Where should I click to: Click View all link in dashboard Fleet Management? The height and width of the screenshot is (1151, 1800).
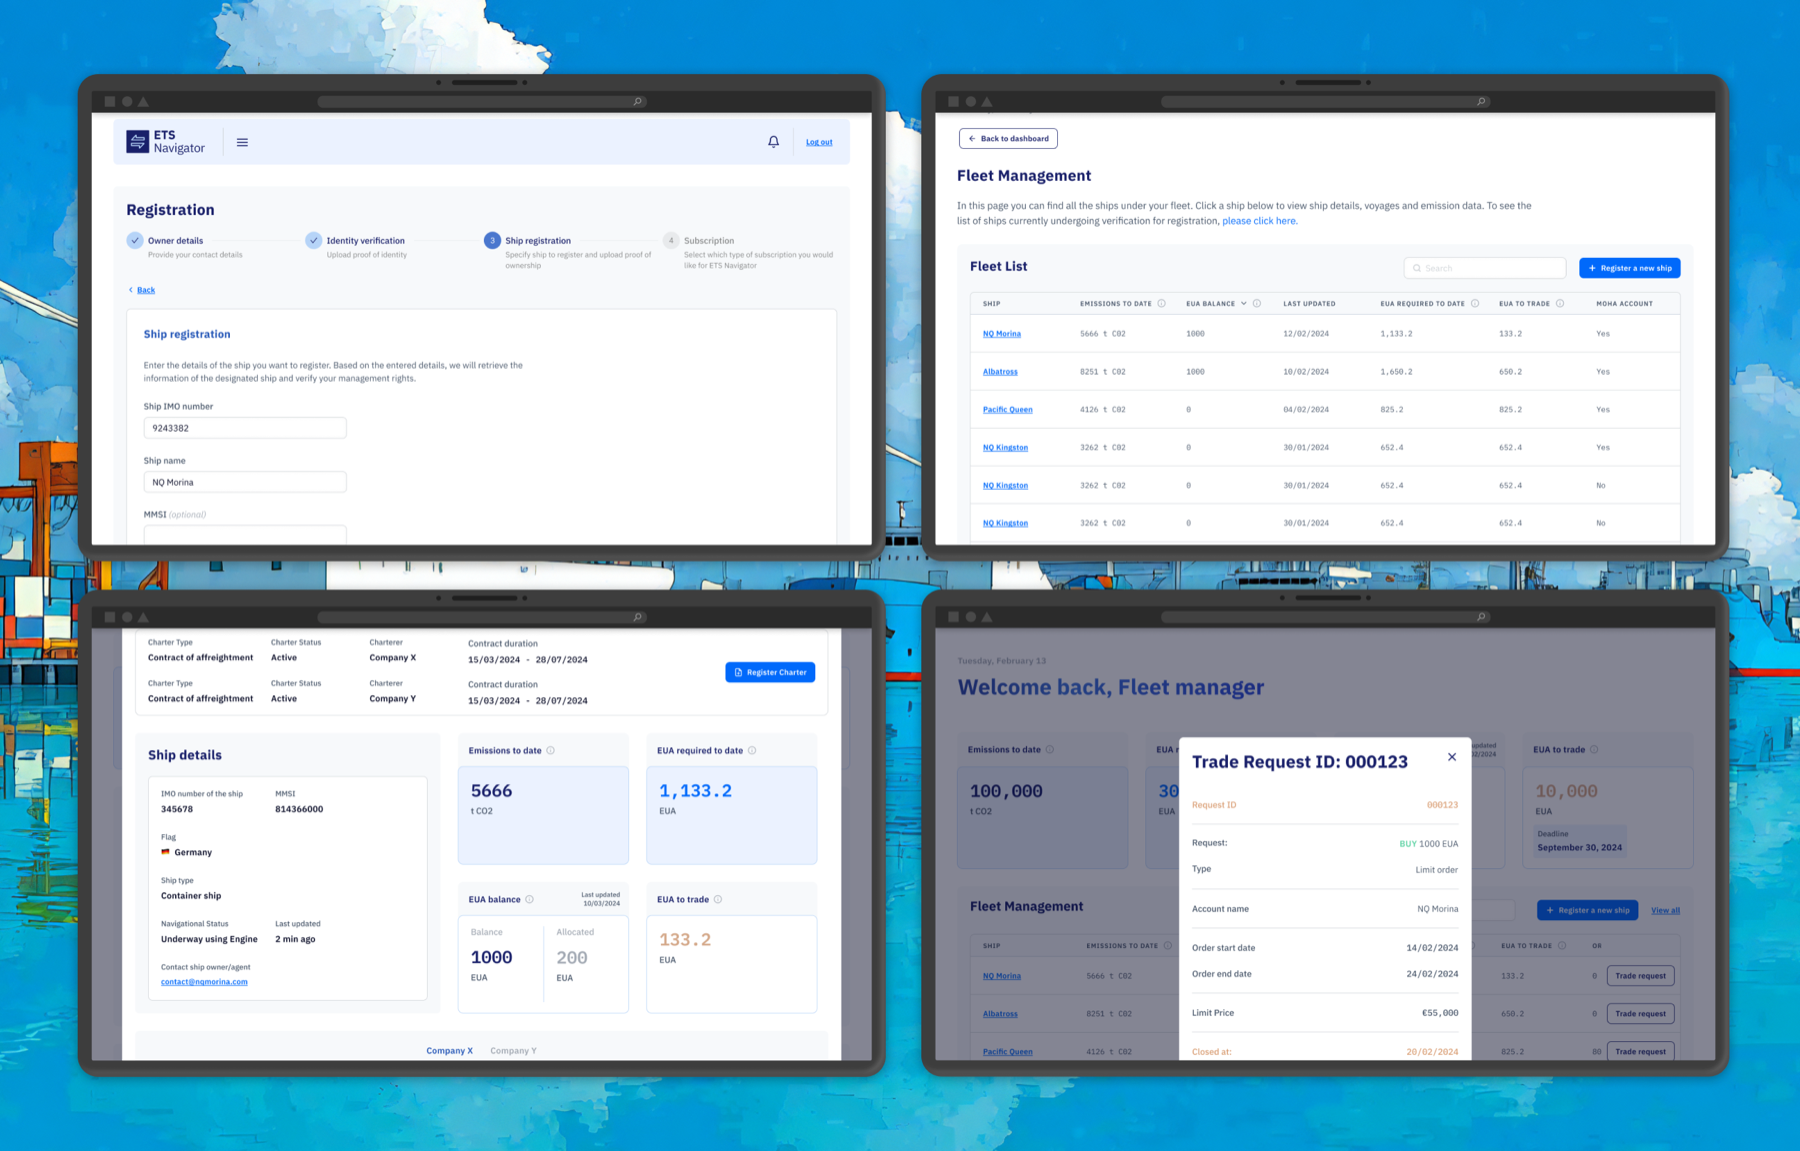[1665, 910]
